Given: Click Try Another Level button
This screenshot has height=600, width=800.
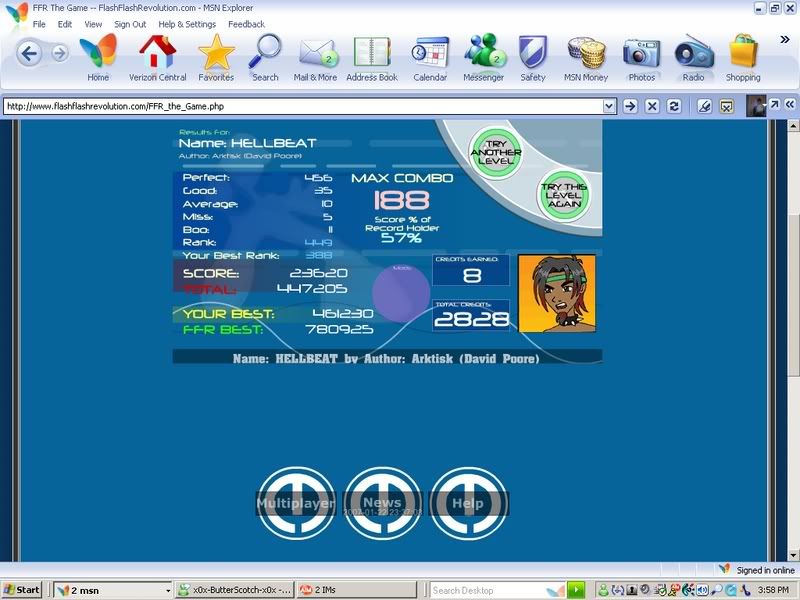Looking at the screenshot, I should click(x=498, y=152).
